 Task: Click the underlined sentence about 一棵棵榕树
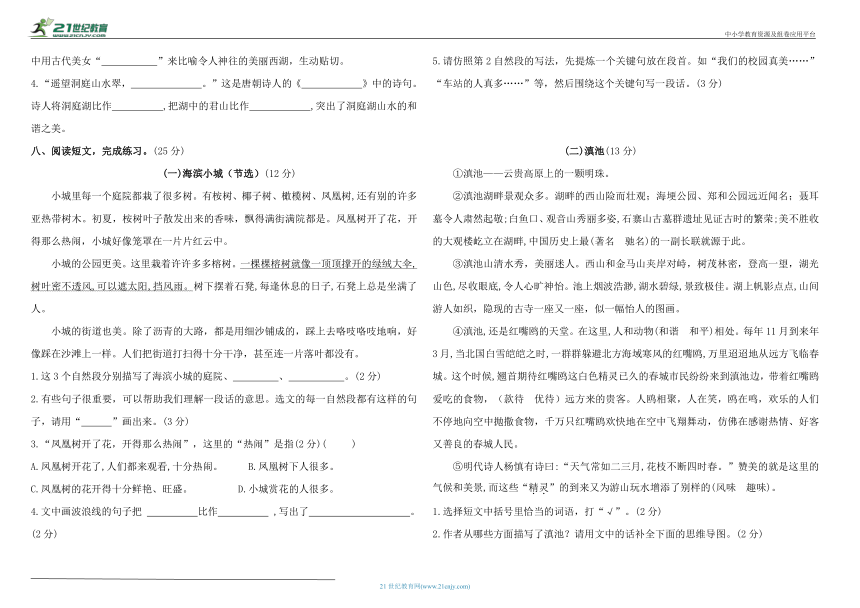click(224, 275)
